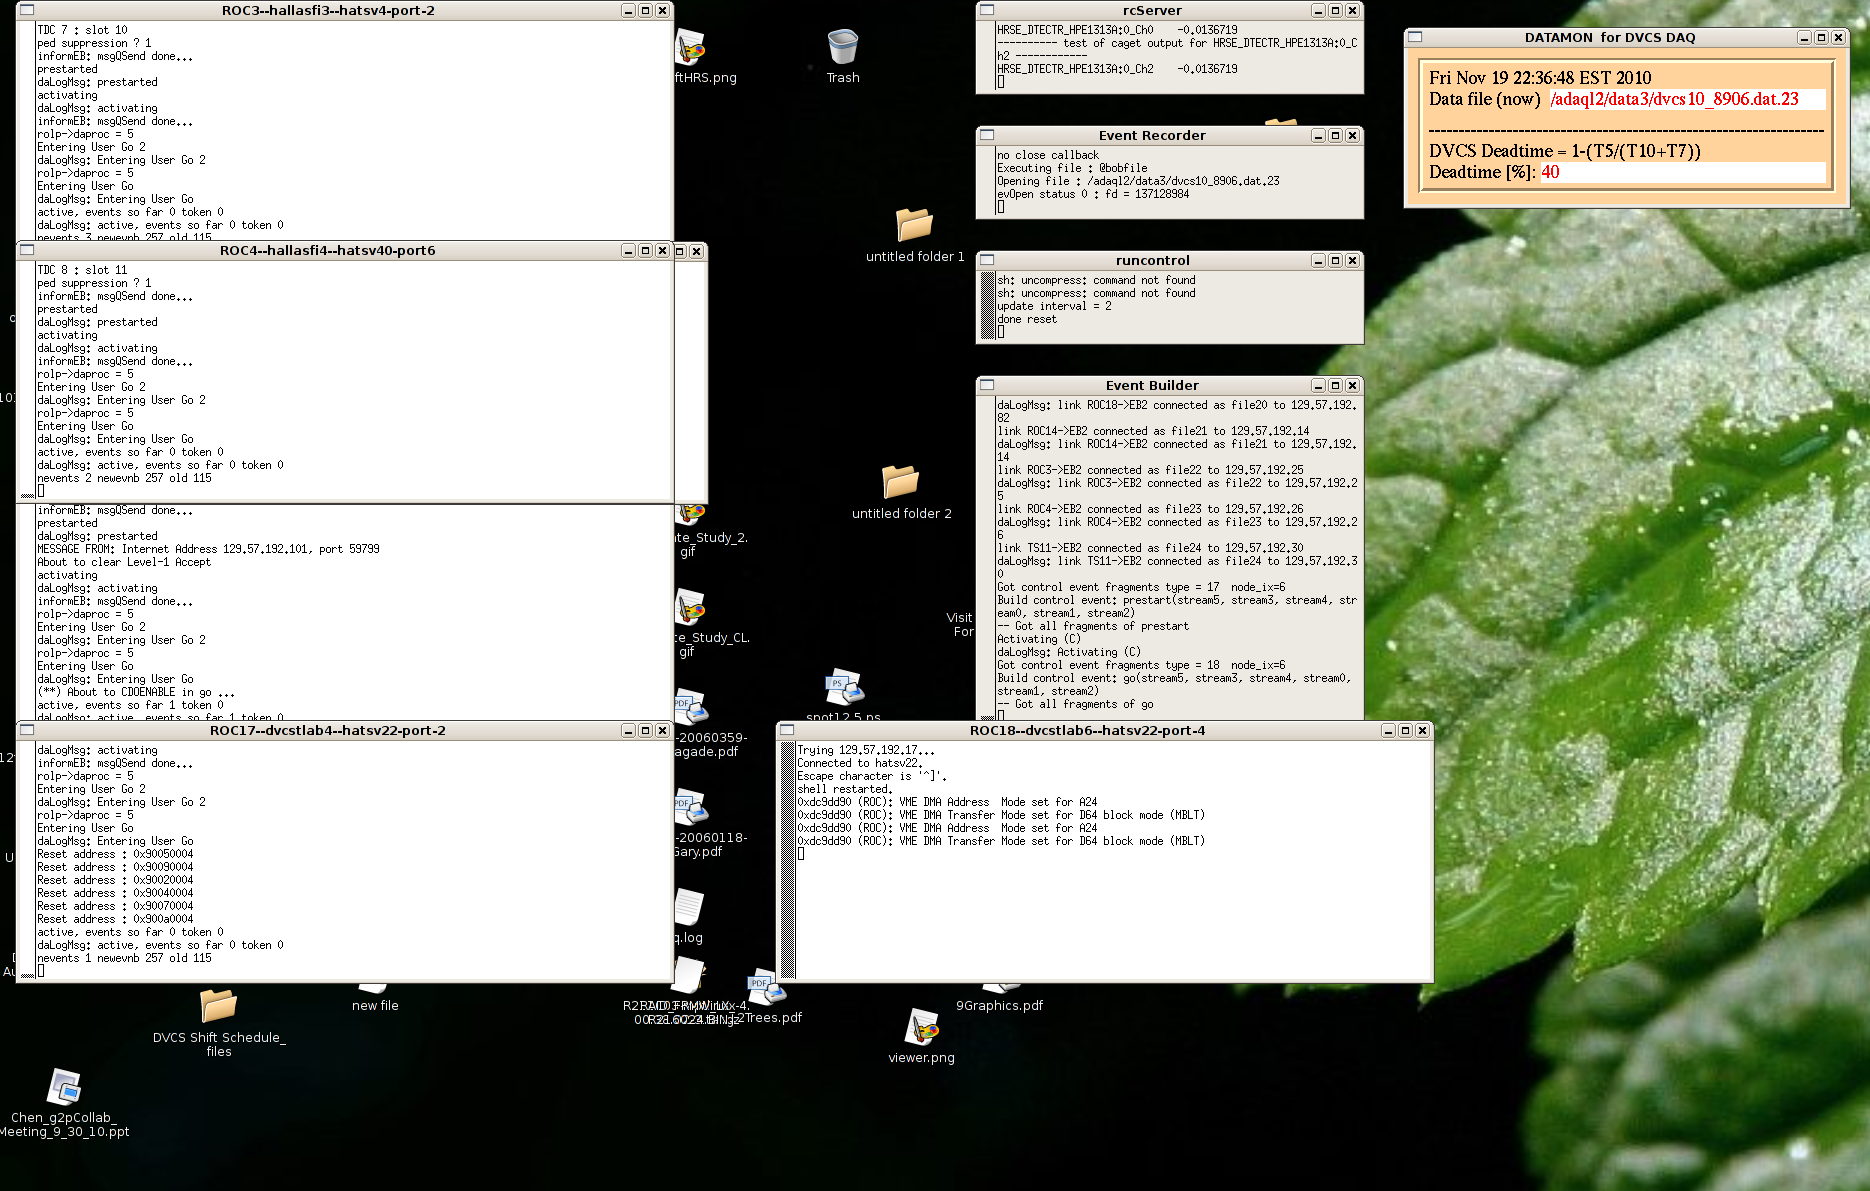Select the 20060359-agade.pdf file icon
The image size is (1870, 1191).
coord(692,707)
